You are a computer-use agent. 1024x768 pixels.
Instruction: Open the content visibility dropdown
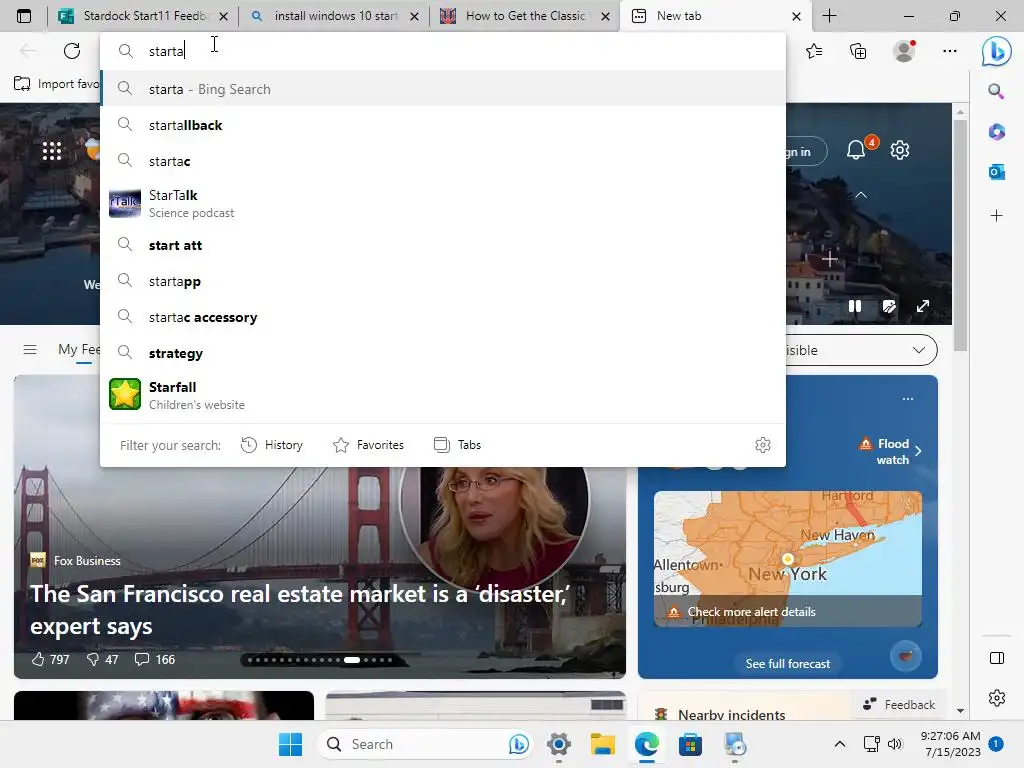click(860, 350)
